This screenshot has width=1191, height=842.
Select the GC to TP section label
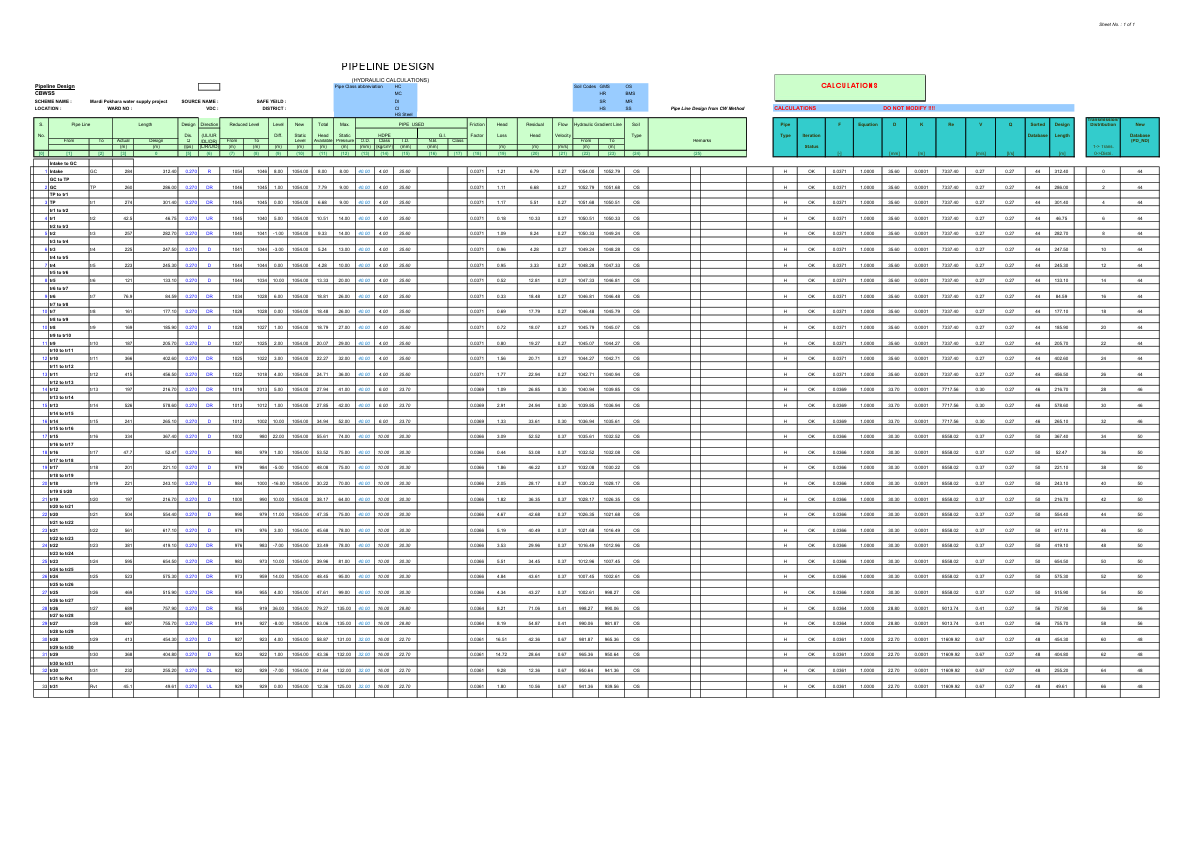pyautogui.click(x=59, y=179)
